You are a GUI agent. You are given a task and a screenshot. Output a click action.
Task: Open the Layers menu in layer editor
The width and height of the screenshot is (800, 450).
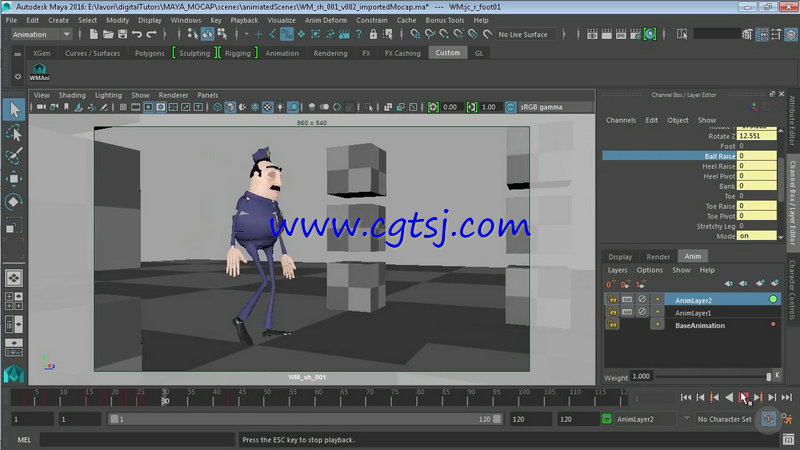click(617, 270)
